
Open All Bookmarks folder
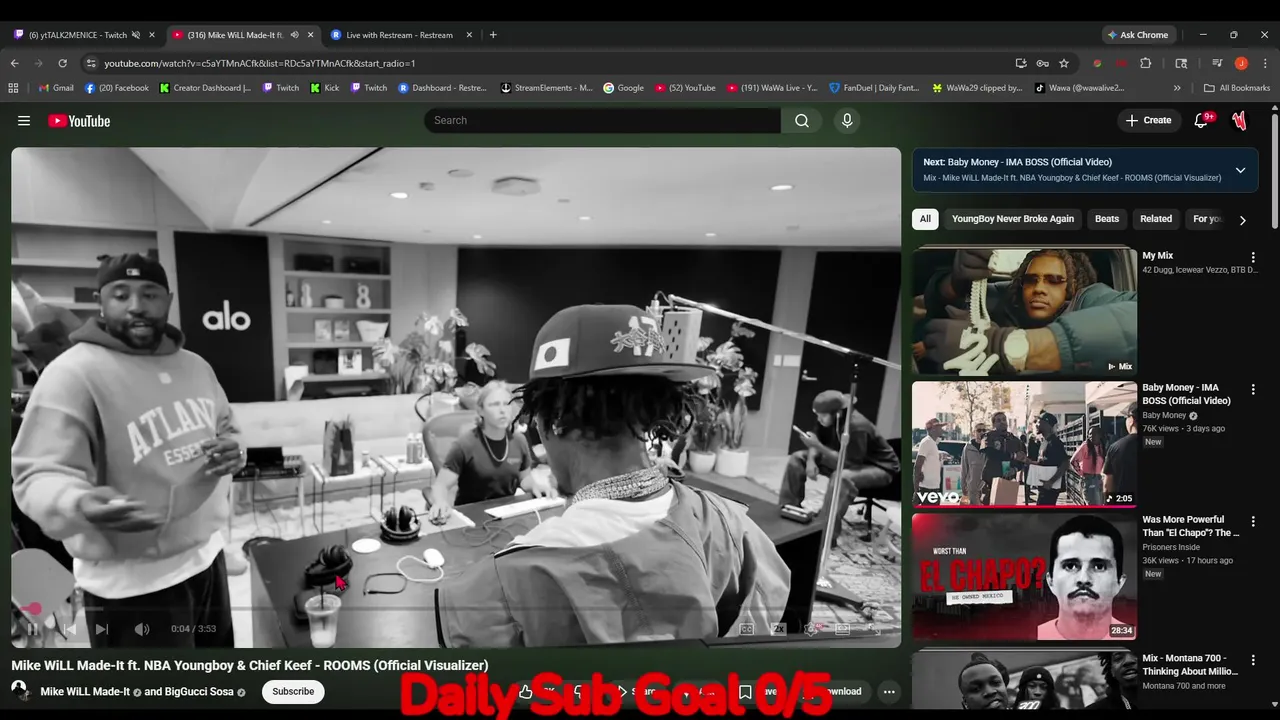(1237, 88)
